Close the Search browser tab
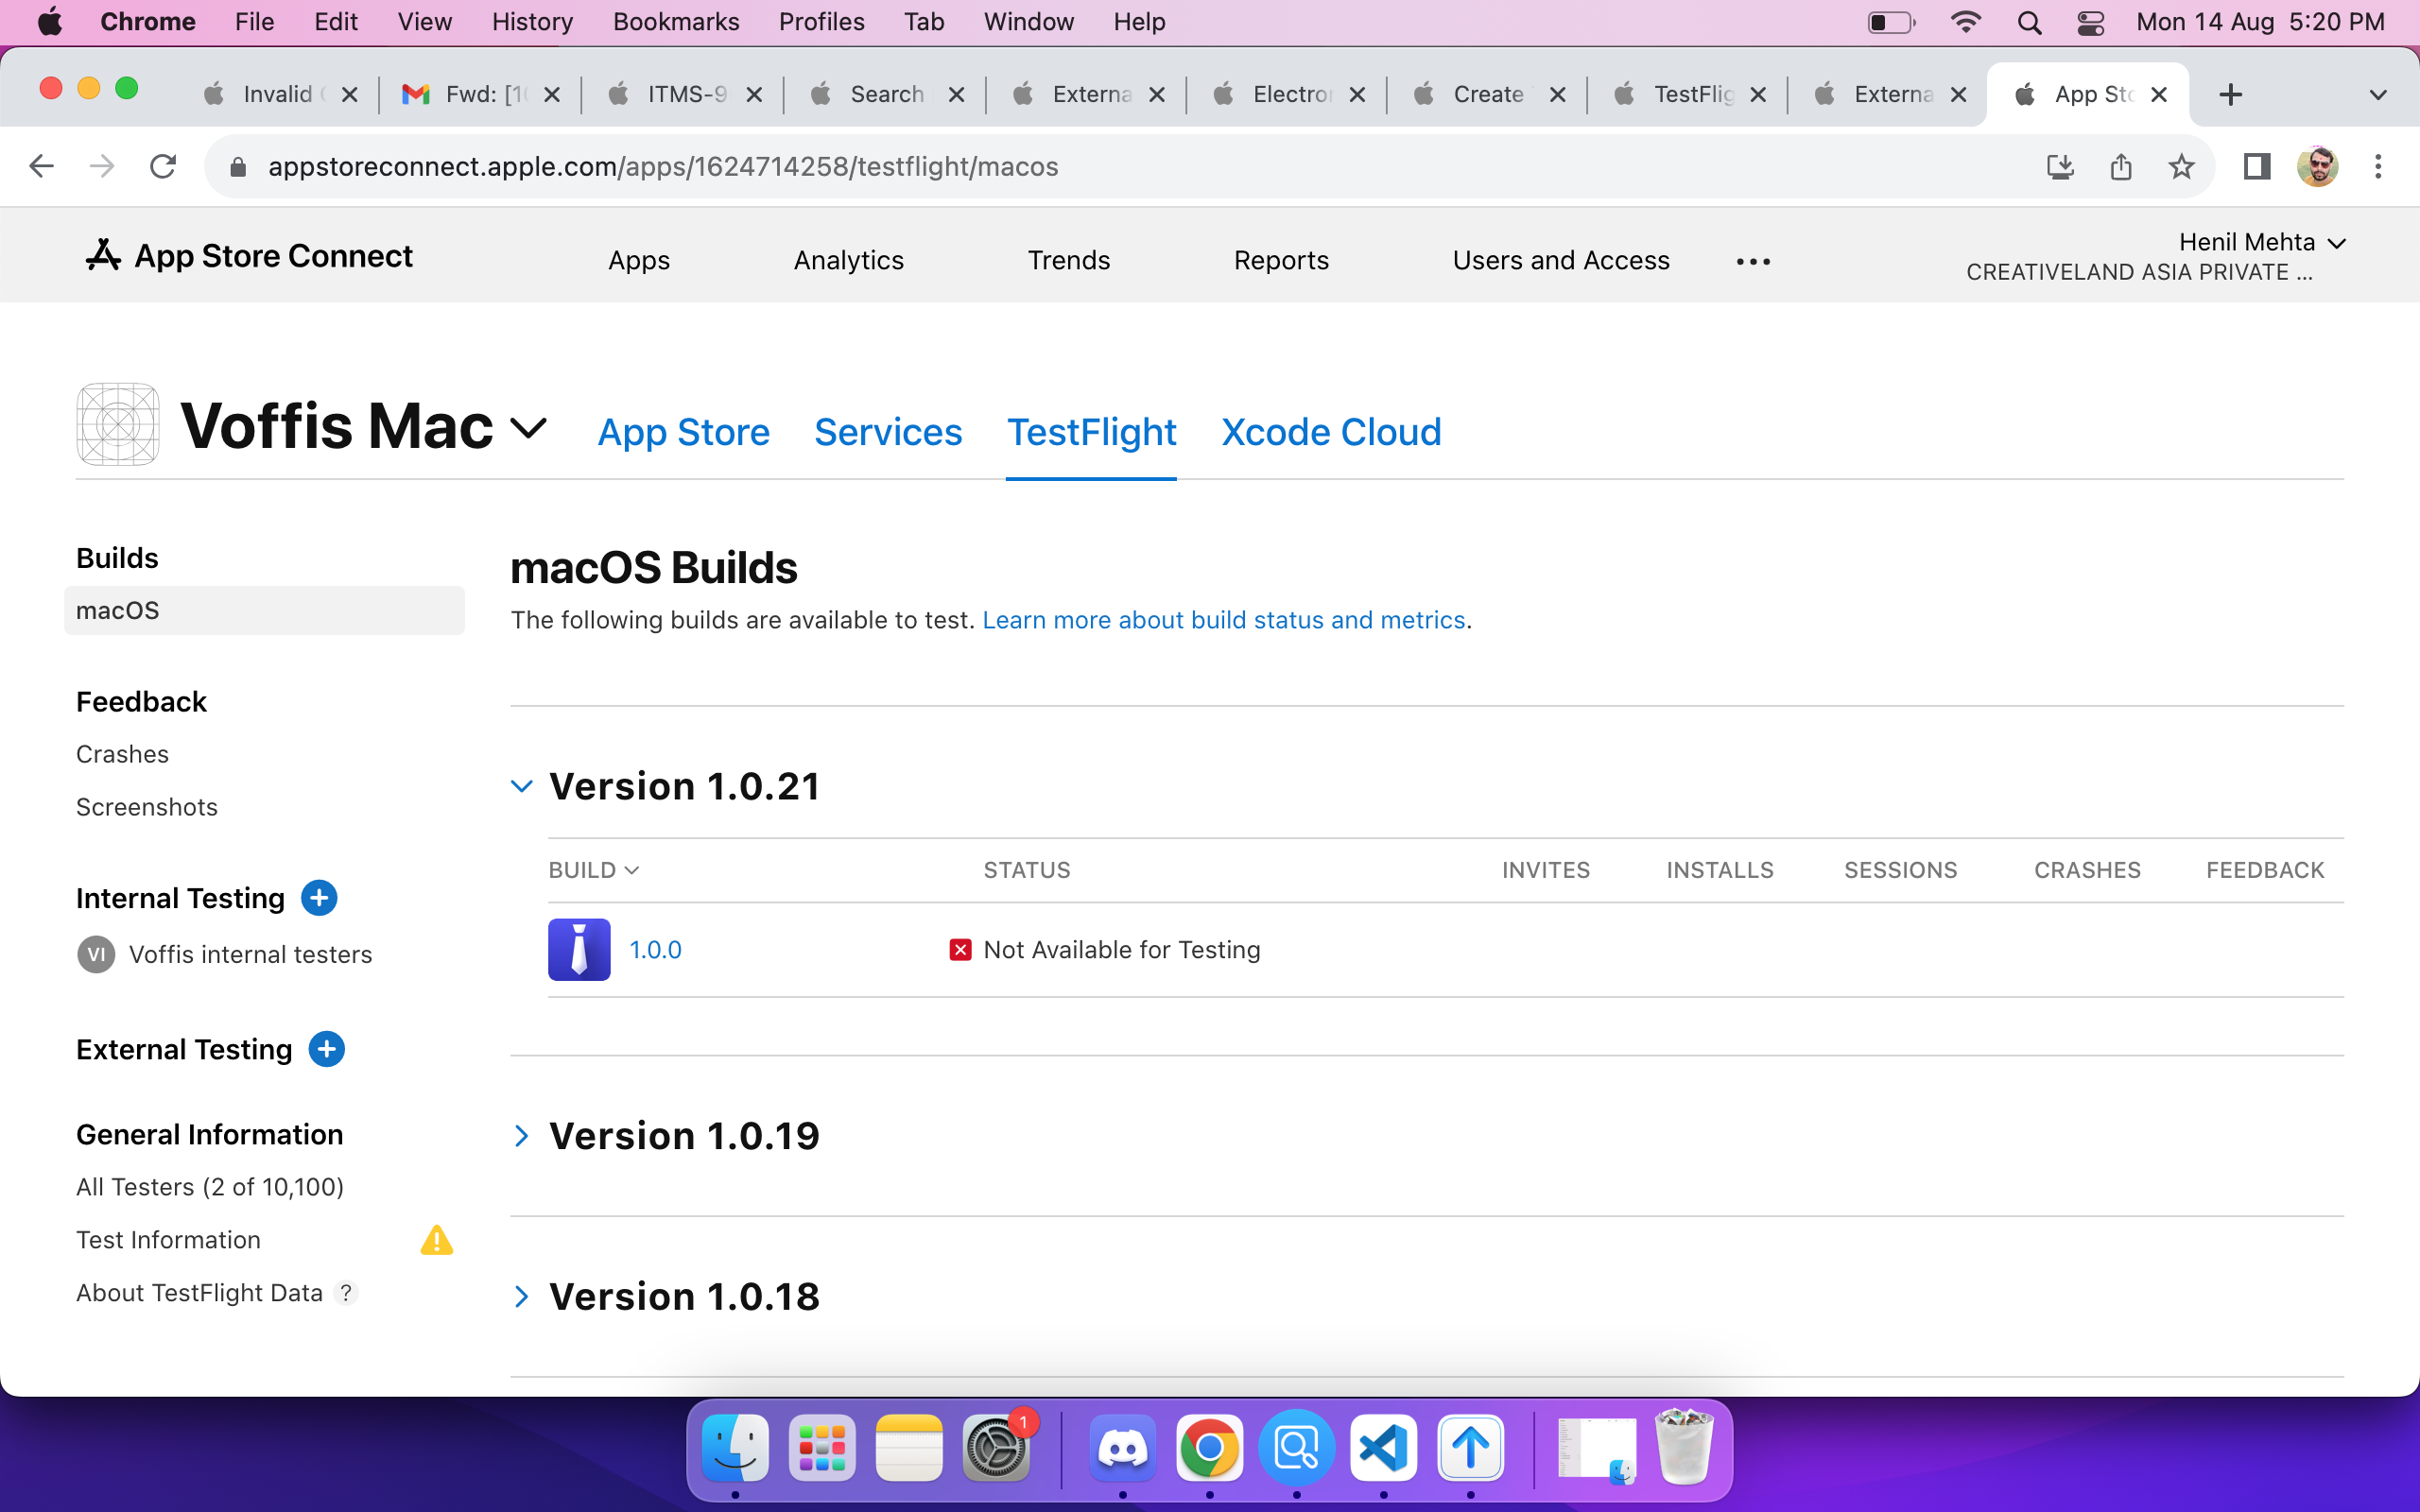The image size is (2420, 1512). pyautogui.click(x=956, y=94)
